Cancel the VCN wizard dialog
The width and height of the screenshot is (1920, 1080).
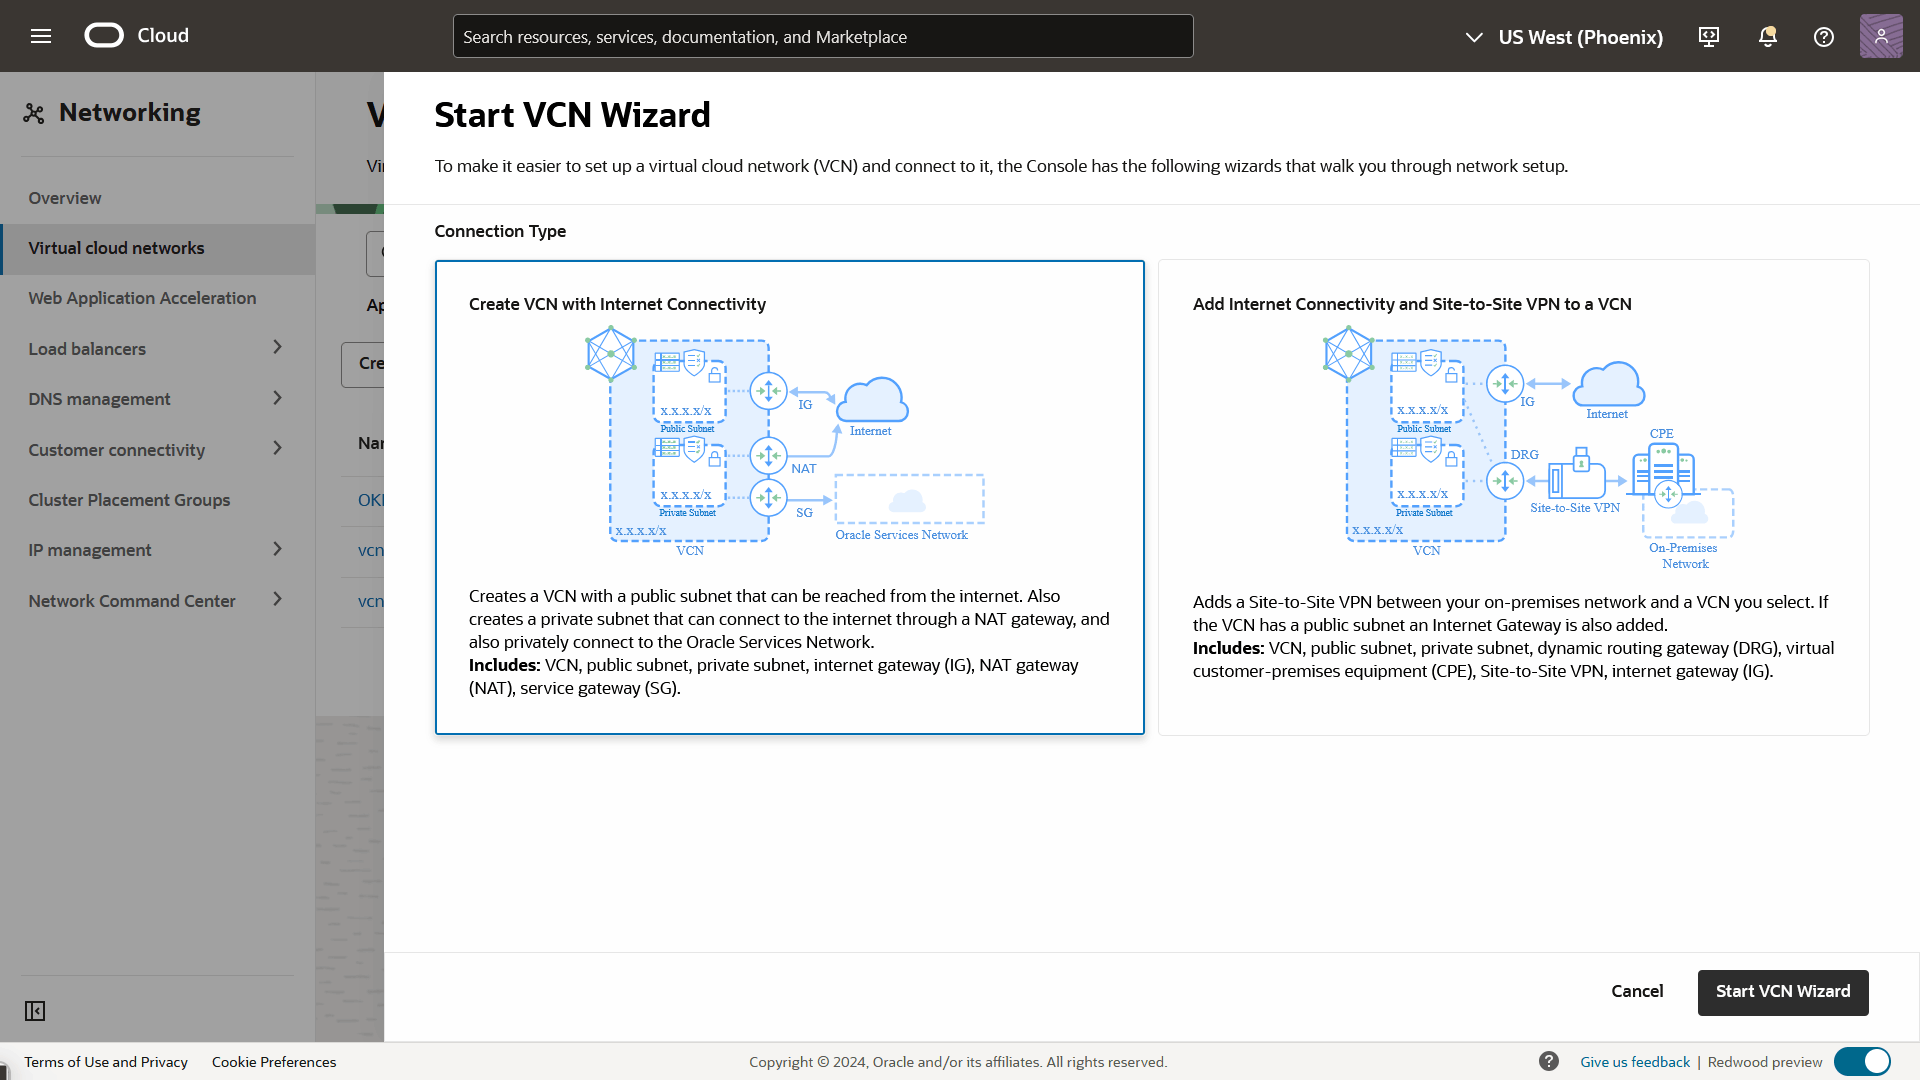tap(1637, 991)
